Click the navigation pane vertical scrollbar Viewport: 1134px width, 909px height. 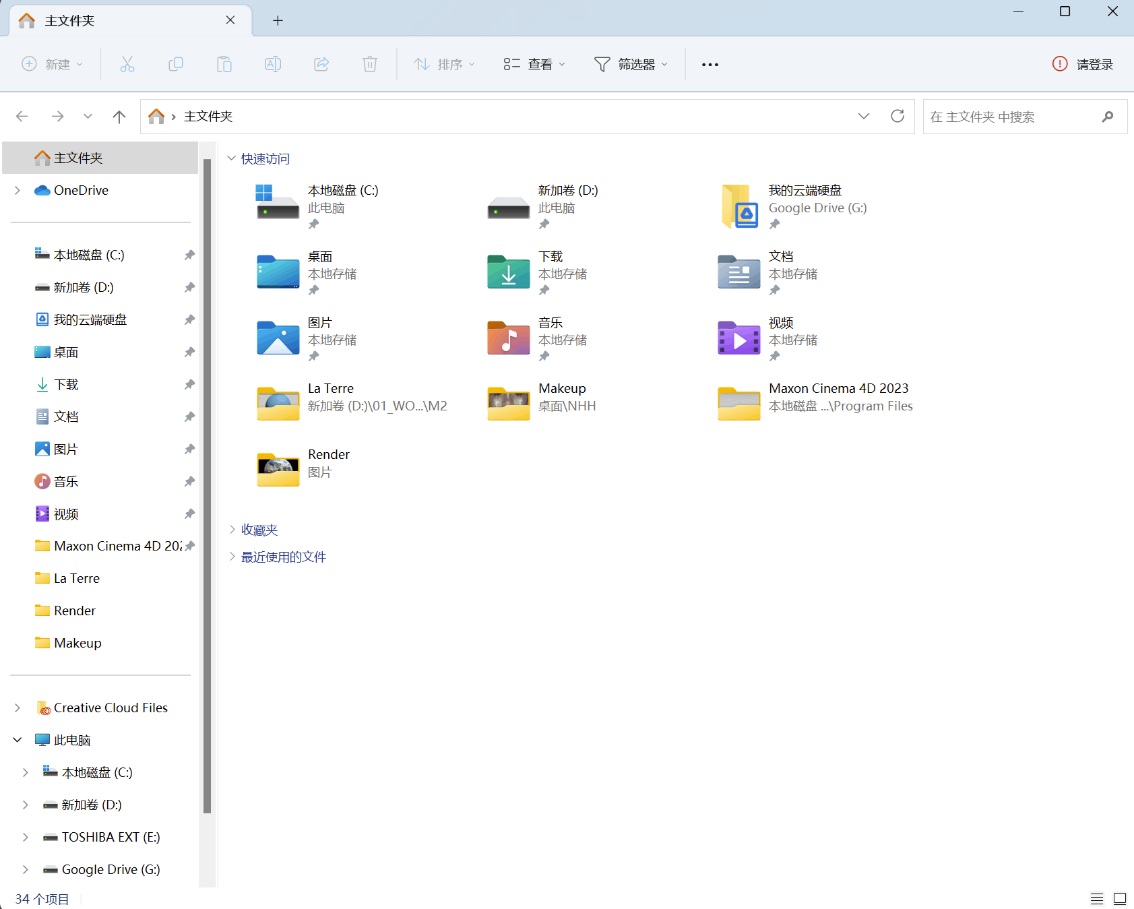pos(207,485)
